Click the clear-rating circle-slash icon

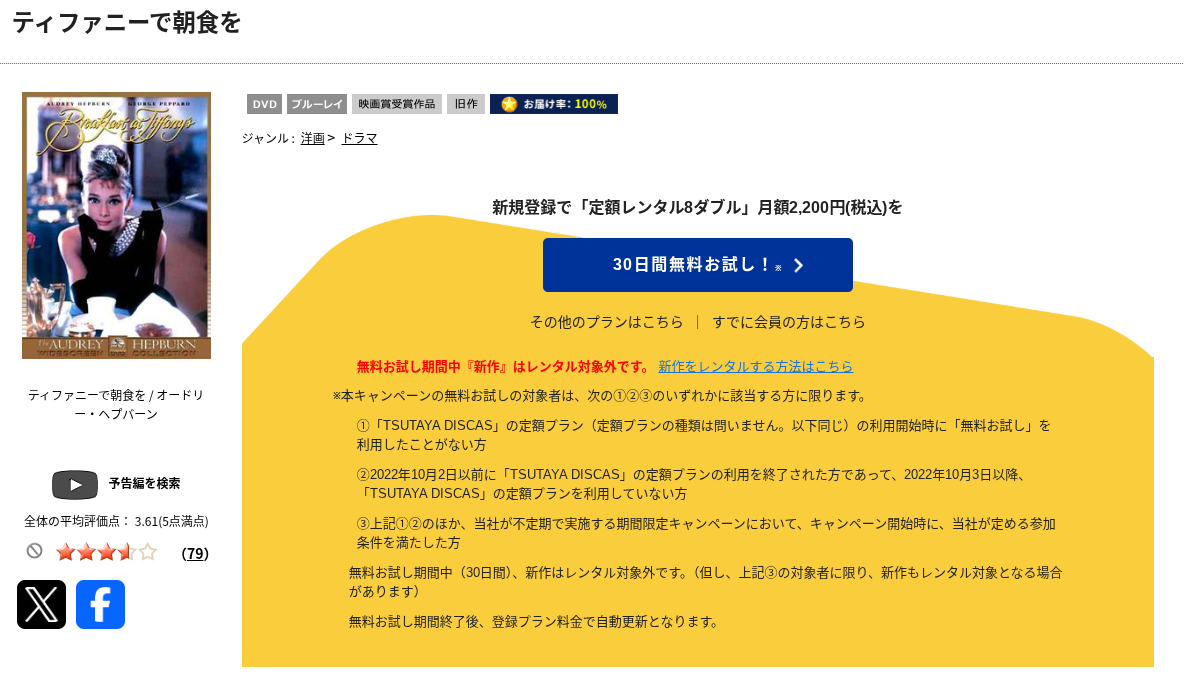click(35, 551)
